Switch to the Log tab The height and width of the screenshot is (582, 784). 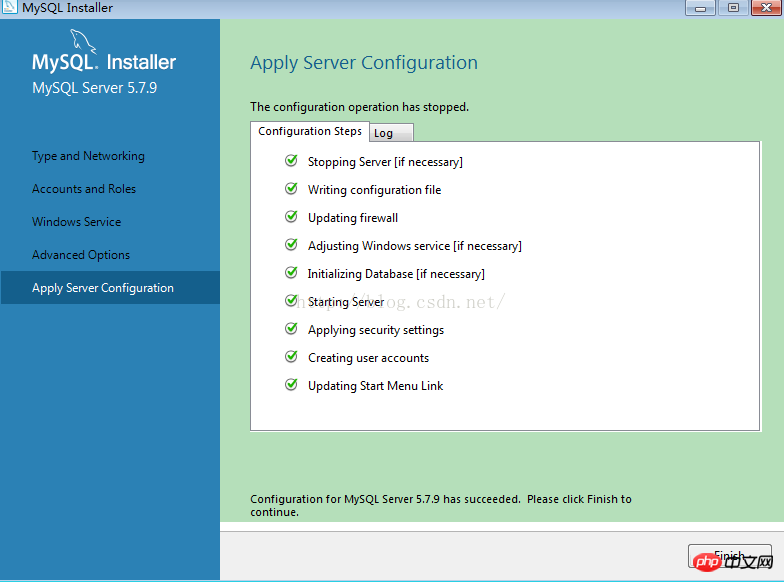392,133
